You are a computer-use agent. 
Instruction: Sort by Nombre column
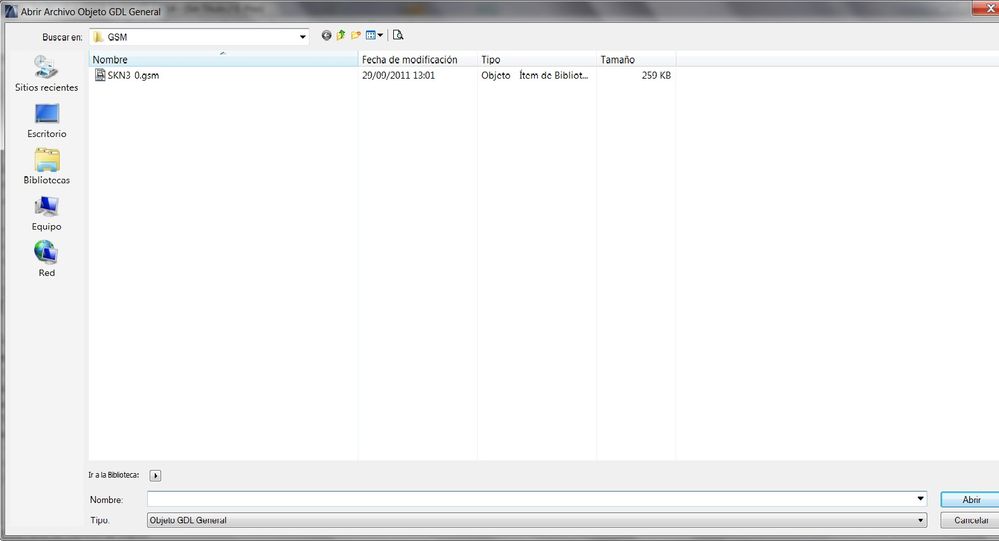[223, 59]
